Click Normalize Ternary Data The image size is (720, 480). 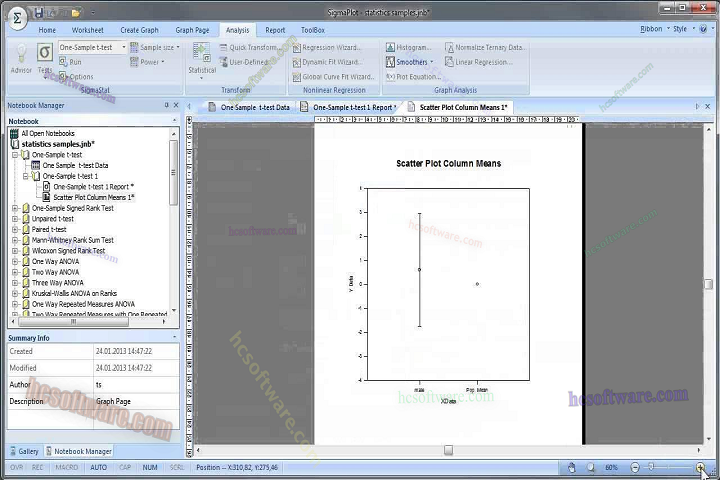coord(485,47)
